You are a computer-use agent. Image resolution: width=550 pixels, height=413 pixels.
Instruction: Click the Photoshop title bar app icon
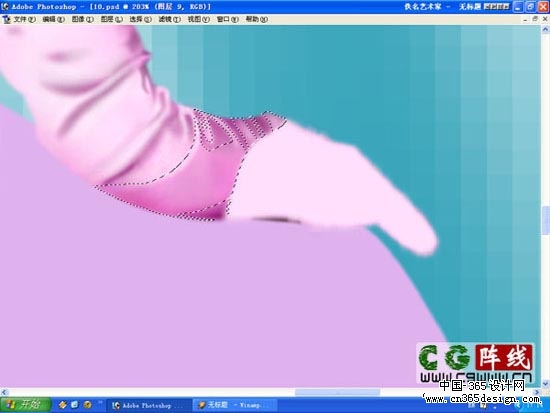5,6
